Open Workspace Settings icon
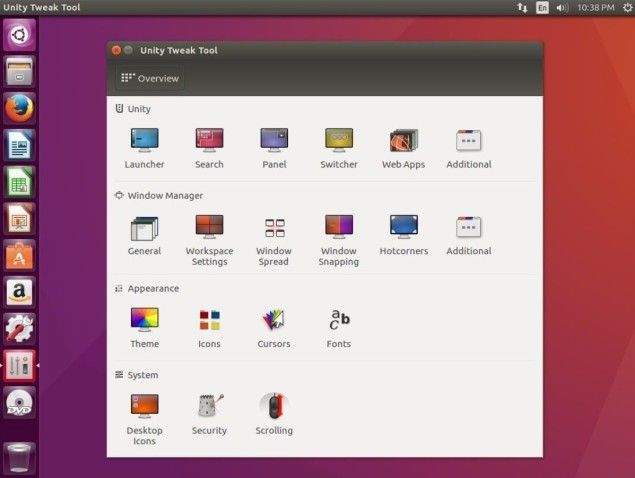 pos(209,226)
